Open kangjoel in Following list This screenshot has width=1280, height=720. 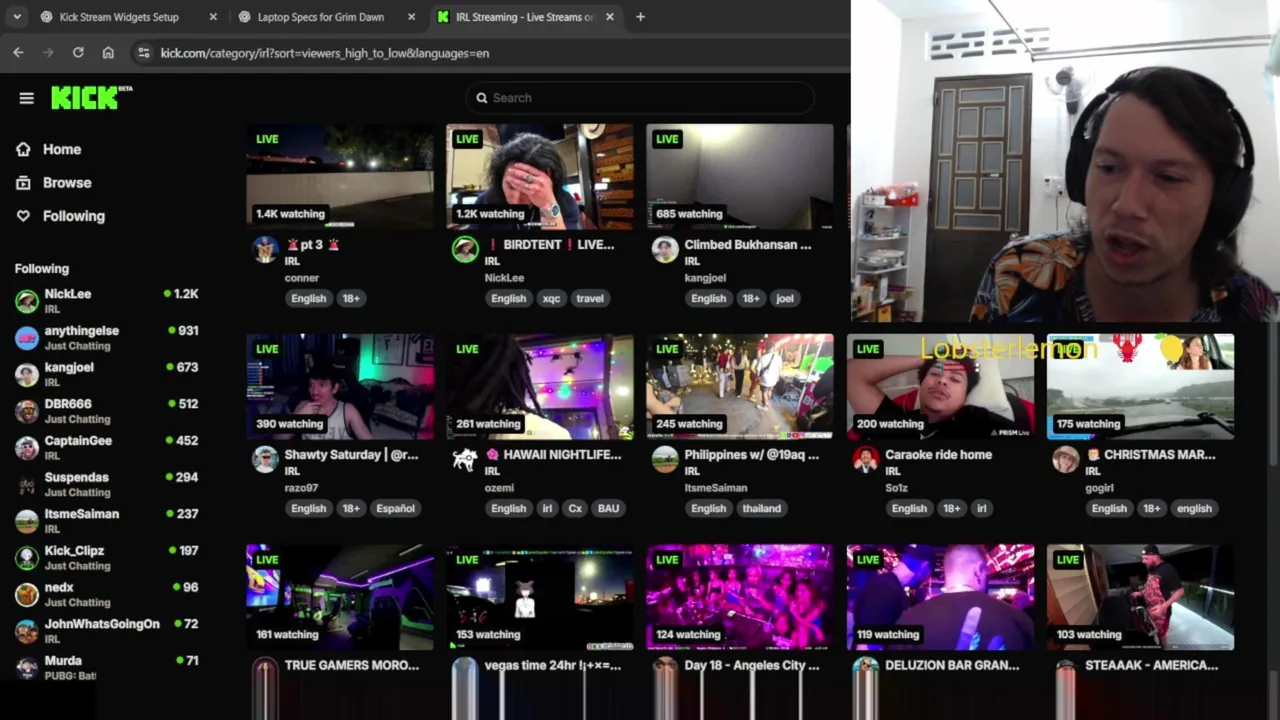click(106, 374)
